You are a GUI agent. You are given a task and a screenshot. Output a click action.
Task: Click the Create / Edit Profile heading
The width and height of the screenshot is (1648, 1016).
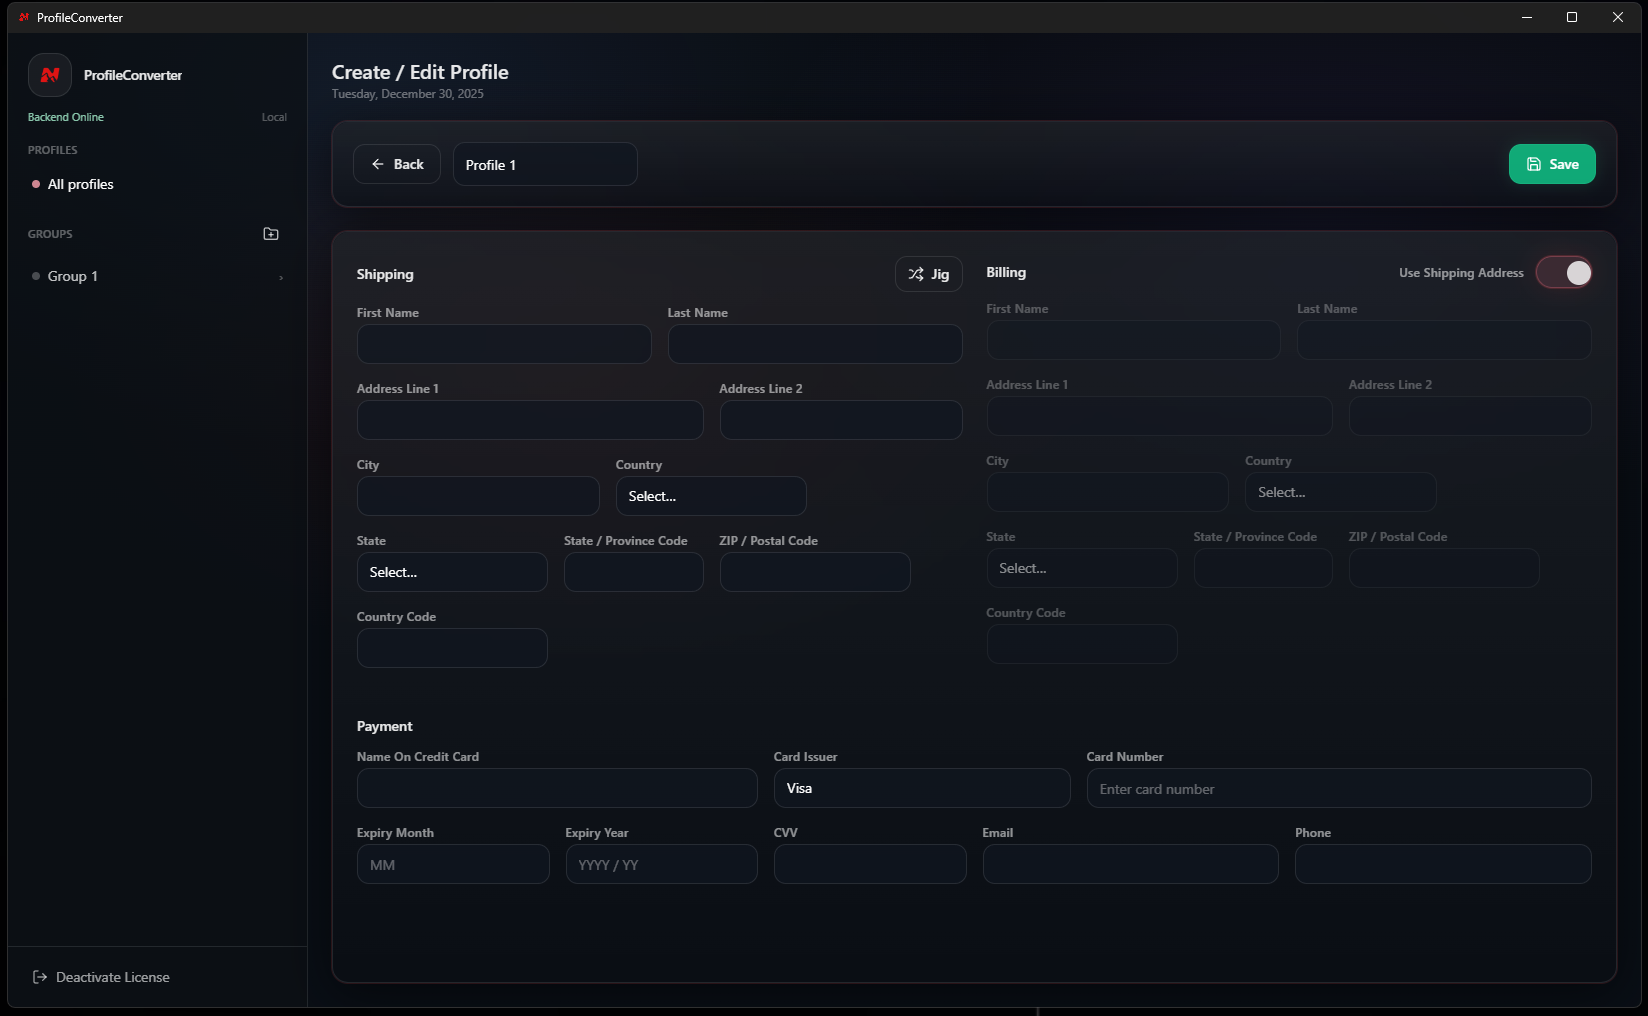tap(420, 72)
